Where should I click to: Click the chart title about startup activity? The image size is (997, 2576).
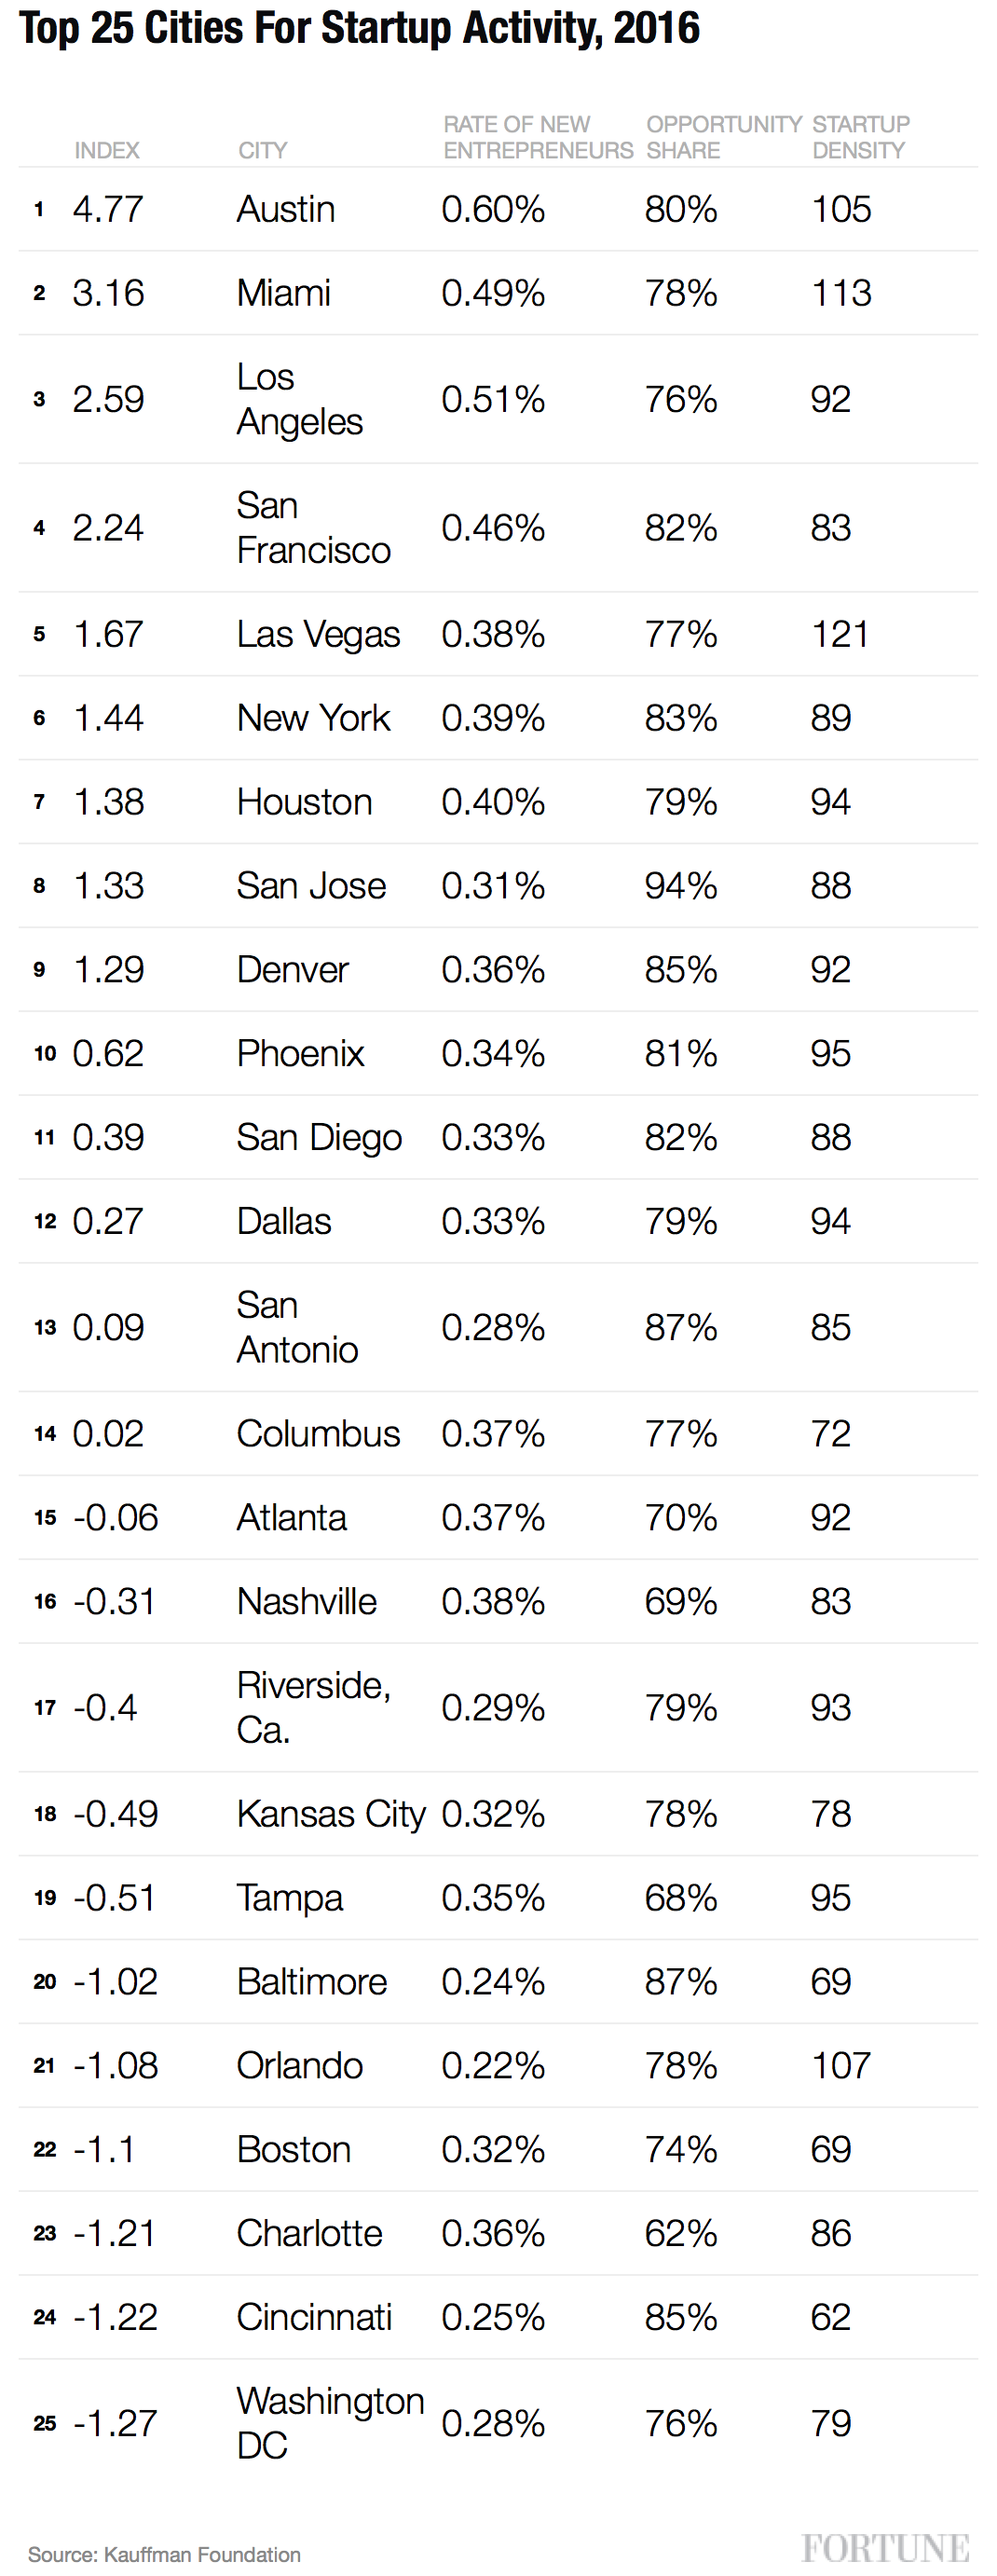click(359, 28)
